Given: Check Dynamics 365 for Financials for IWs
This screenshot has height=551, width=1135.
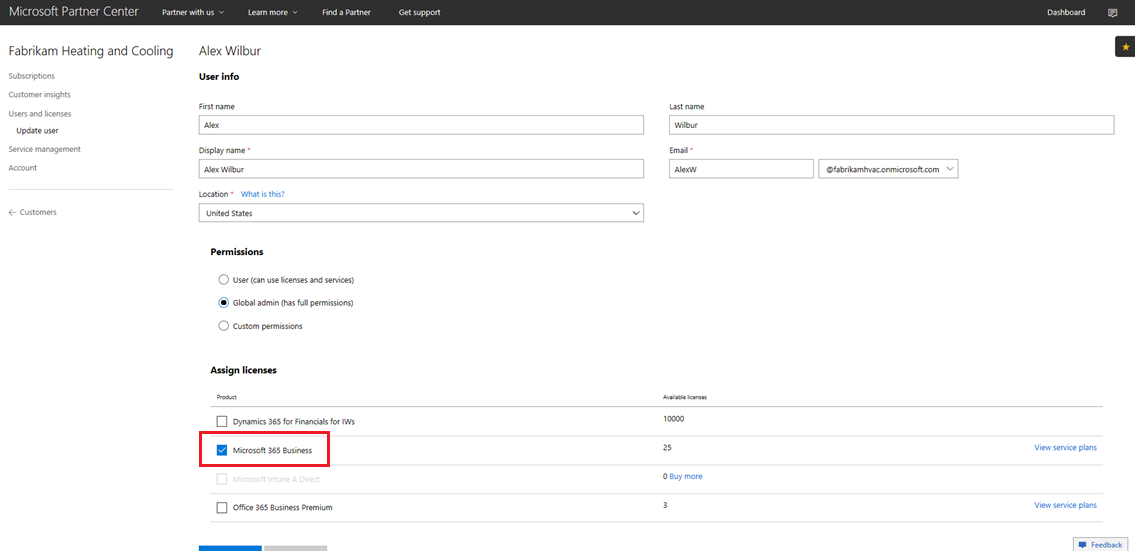Looking at the screenshot, I should point(222,422).
